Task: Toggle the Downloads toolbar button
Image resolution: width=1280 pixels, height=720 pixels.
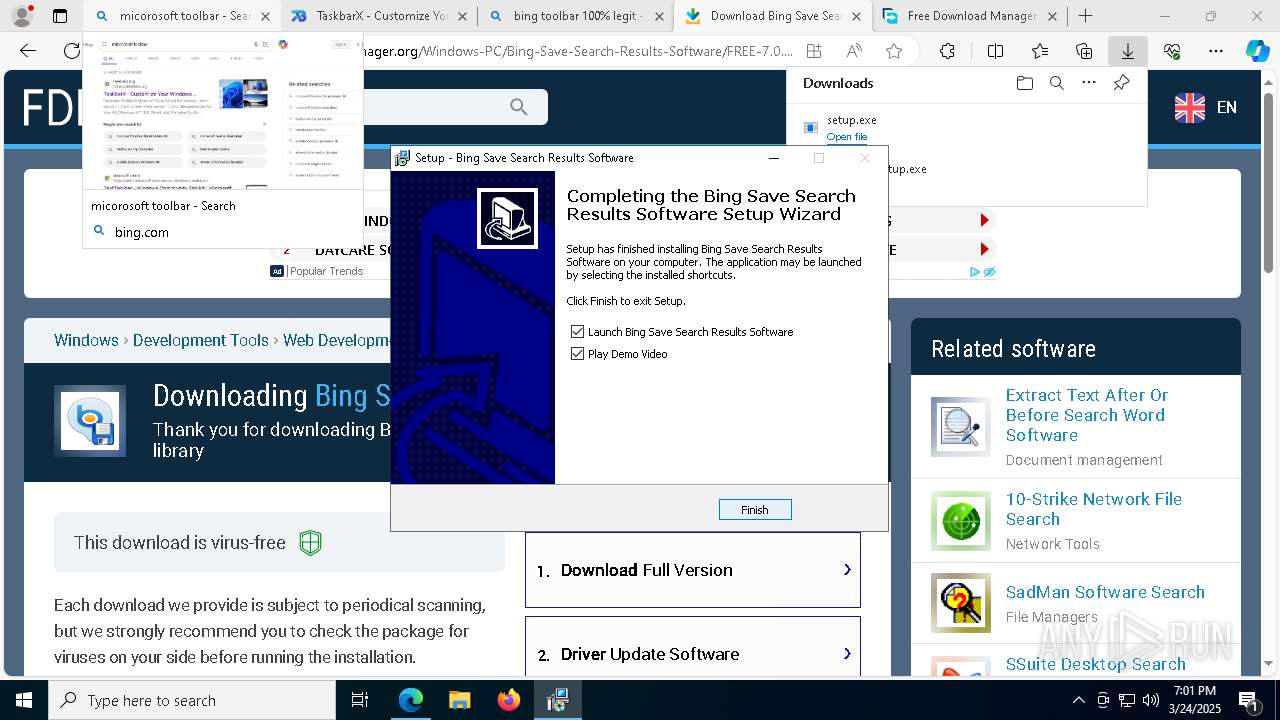Action: (1128, 51)
